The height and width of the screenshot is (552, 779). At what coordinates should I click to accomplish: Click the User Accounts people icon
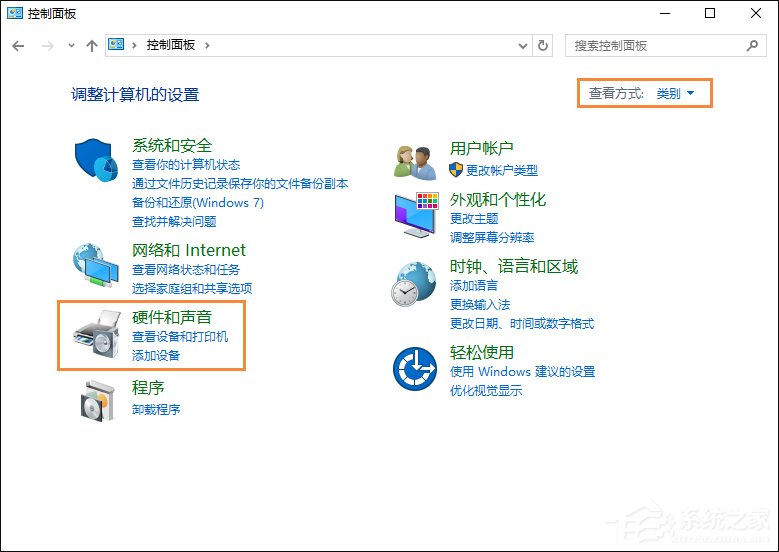tap(415, 161)
